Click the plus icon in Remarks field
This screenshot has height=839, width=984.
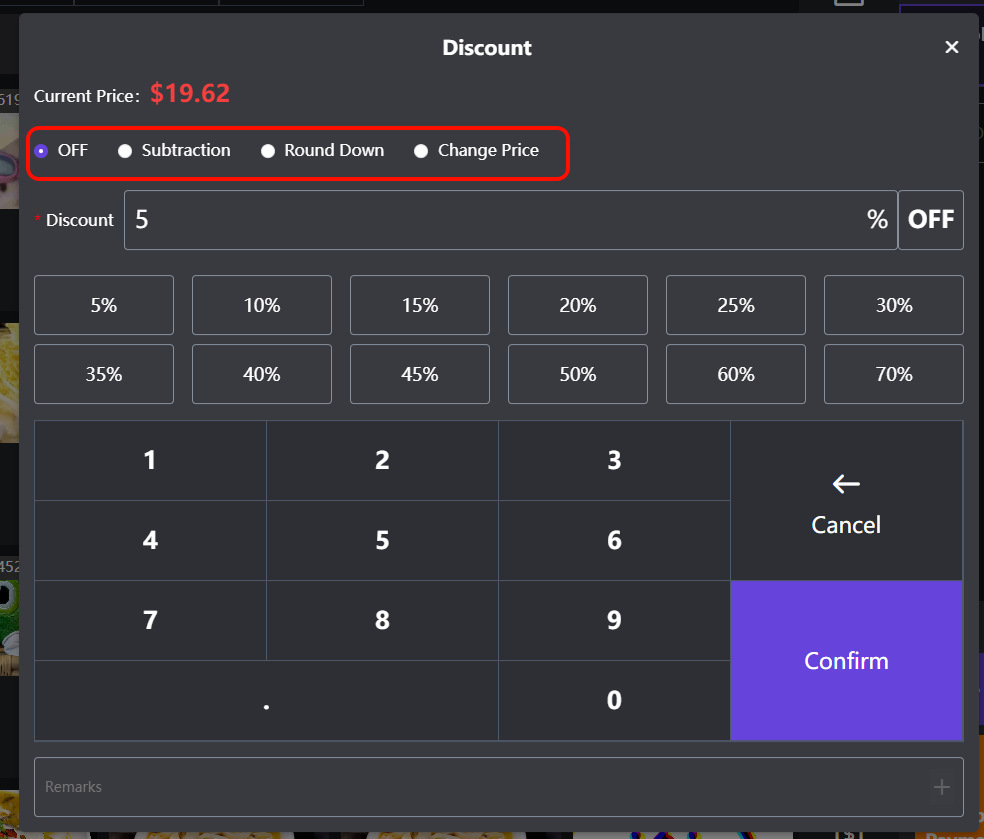click(x=941, y=787)
